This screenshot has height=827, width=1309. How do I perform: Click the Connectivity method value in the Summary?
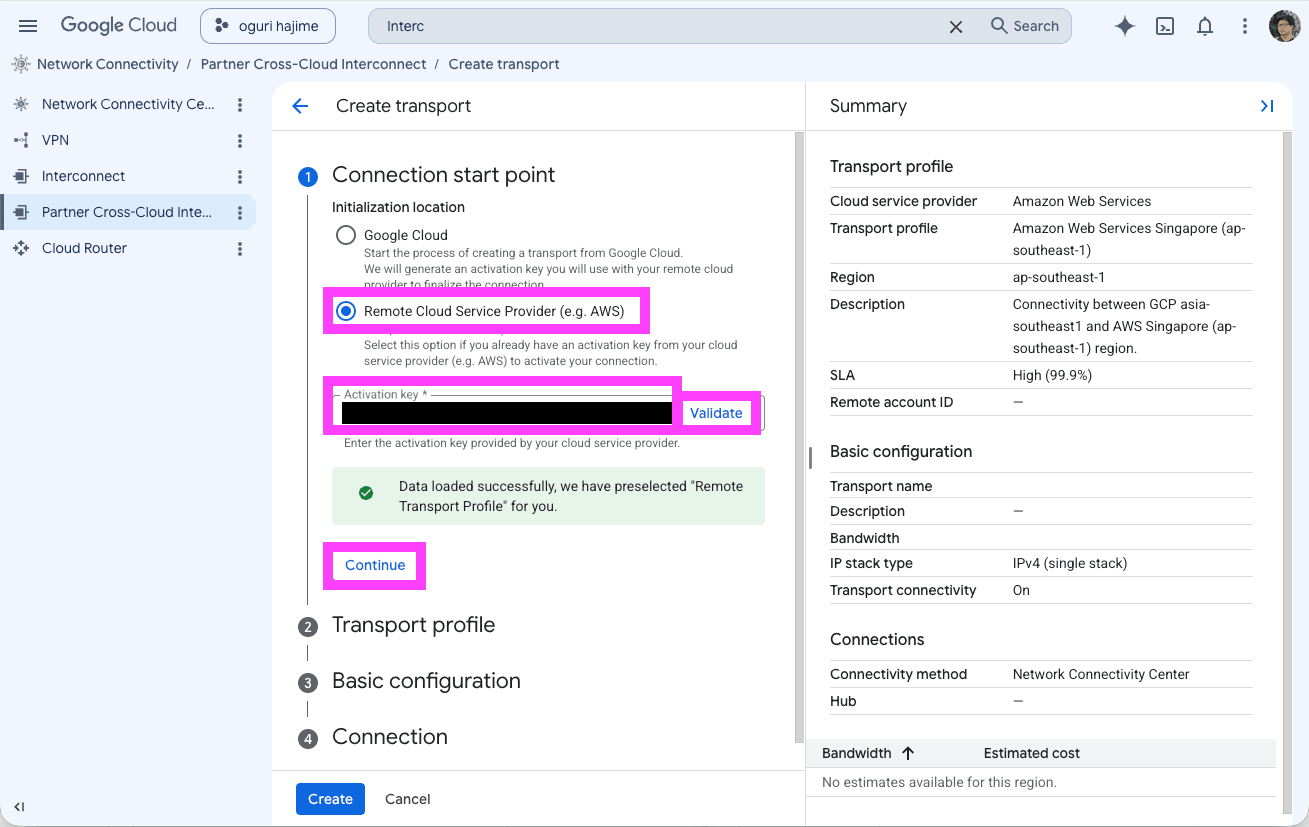(1101, 674)
